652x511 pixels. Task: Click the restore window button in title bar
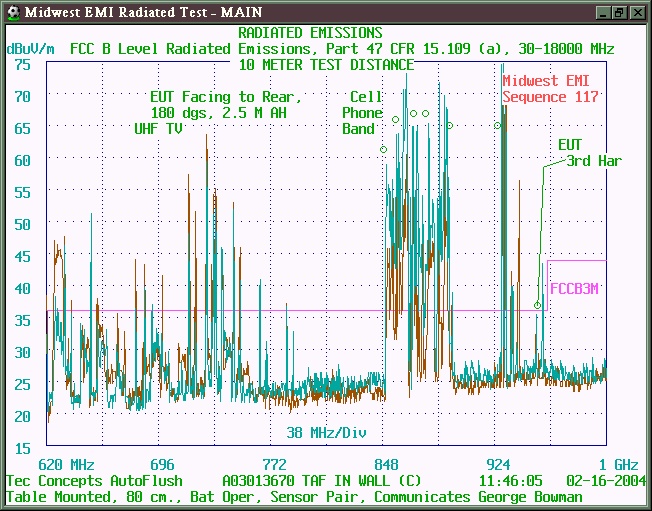click(619, 12)
